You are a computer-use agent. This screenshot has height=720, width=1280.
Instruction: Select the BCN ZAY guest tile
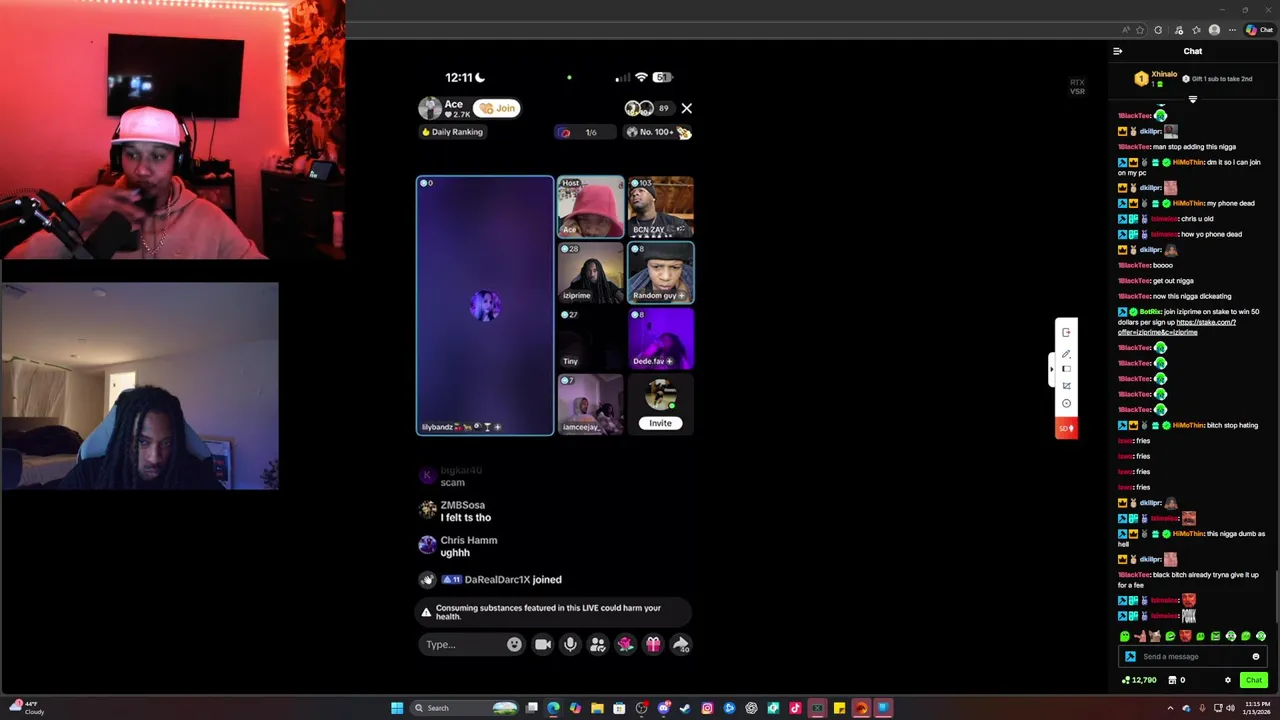click(660, 207)
